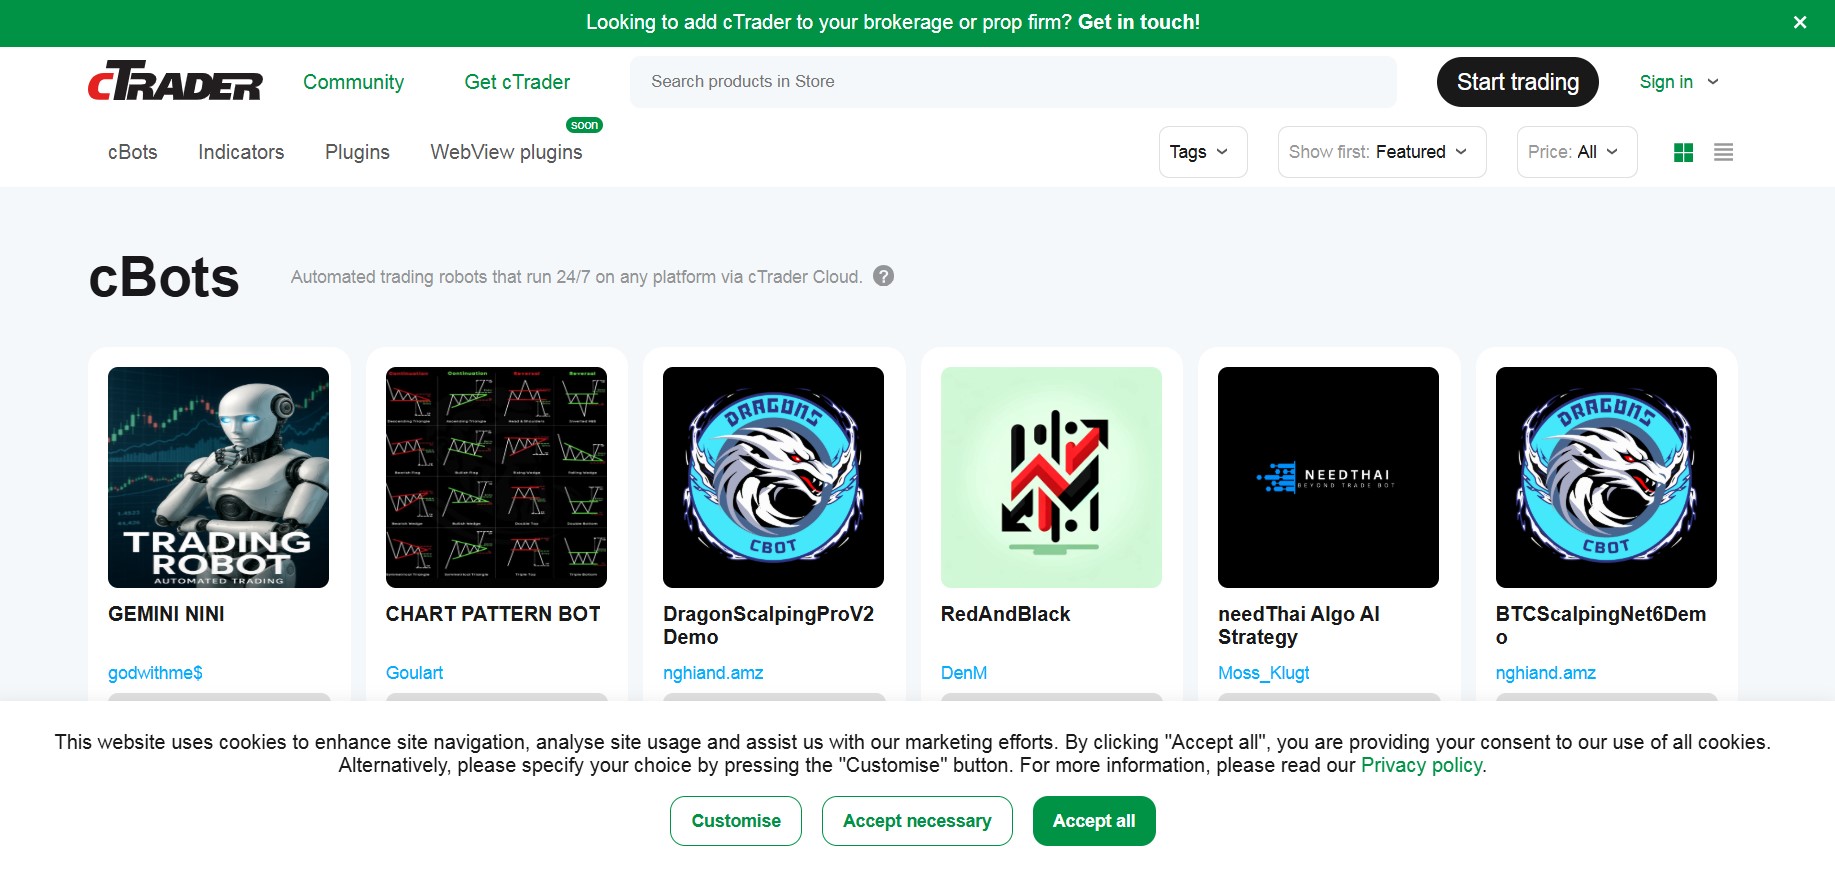Click the Accept all cookies button
The image size is (1835, 881).
1093,821
